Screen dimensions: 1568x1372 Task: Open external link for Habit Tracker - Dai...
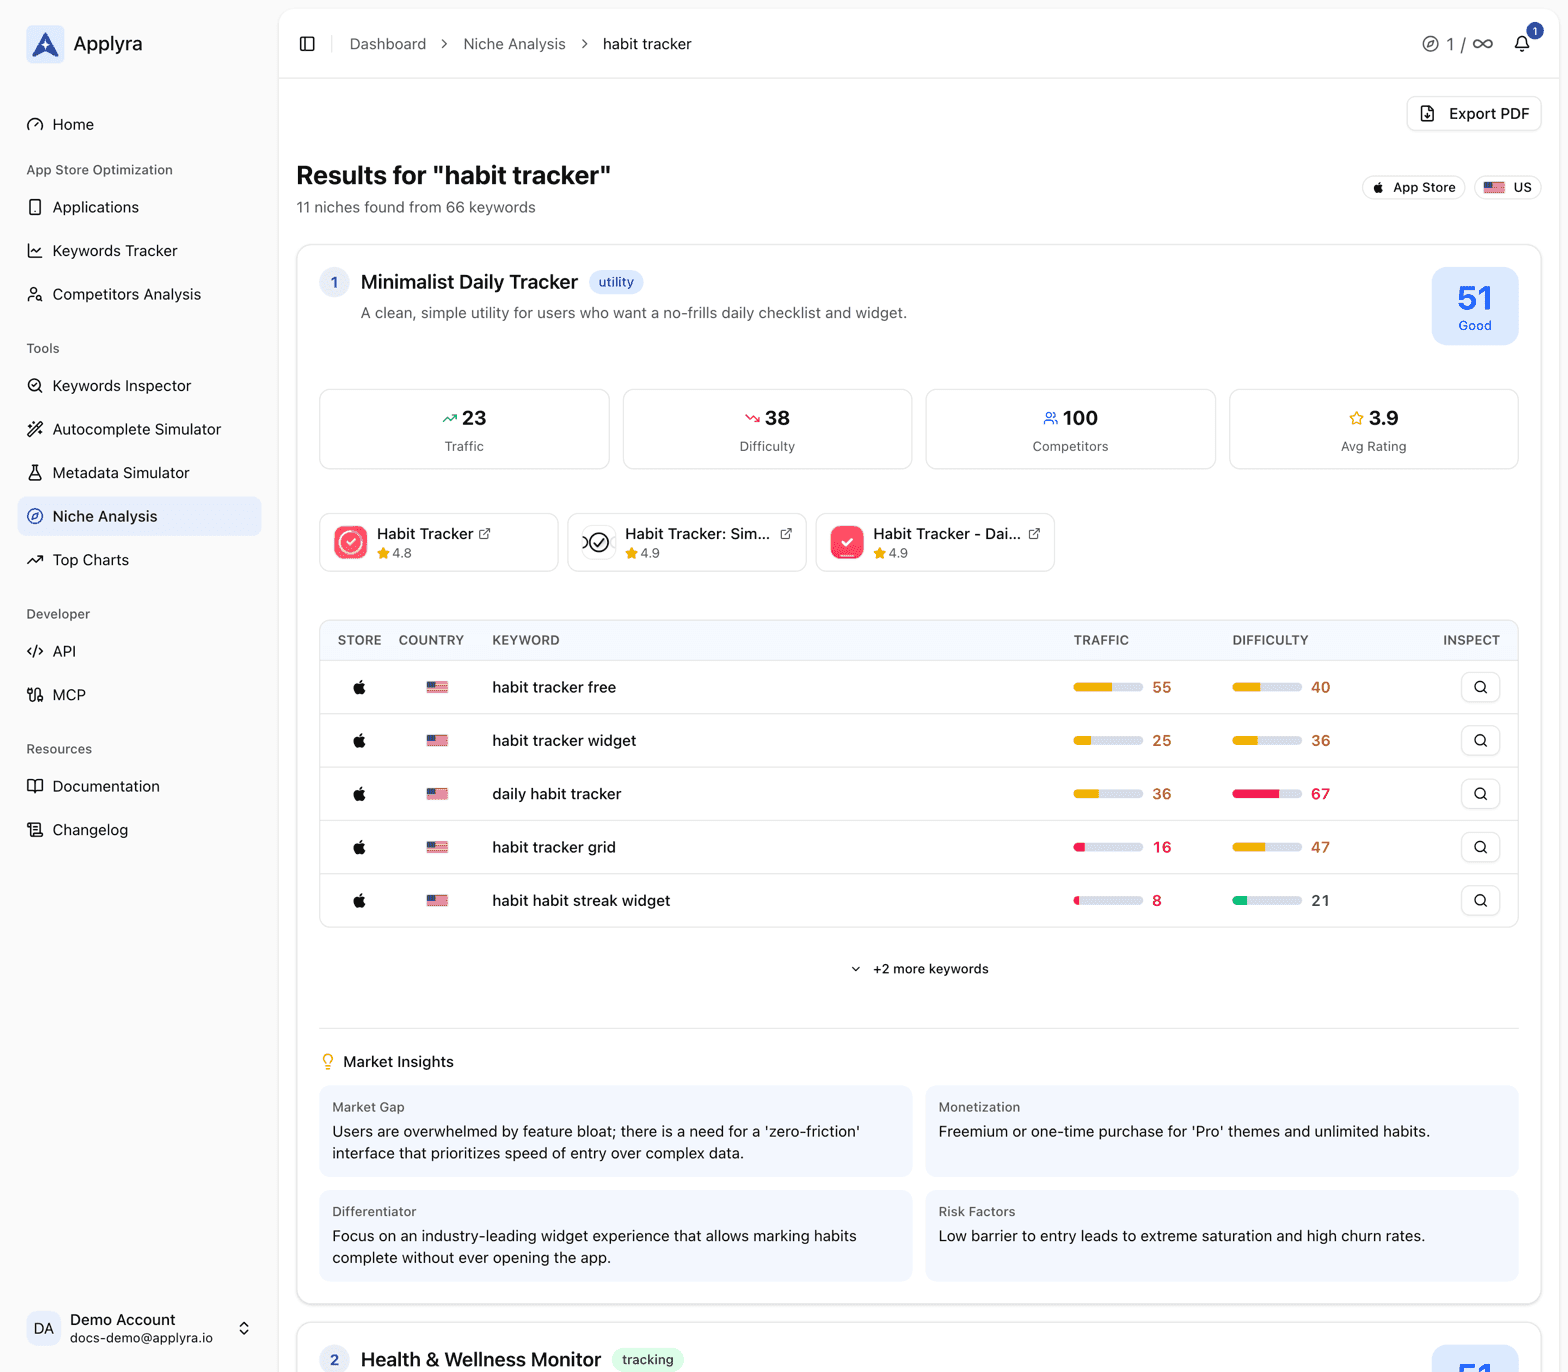tap(1034, 534)
